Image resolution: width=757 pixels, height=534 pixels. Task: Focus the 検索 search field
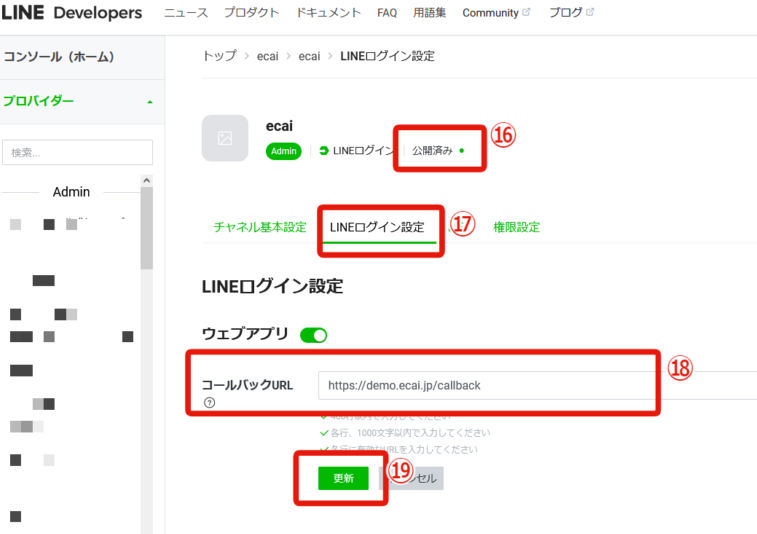77,153
